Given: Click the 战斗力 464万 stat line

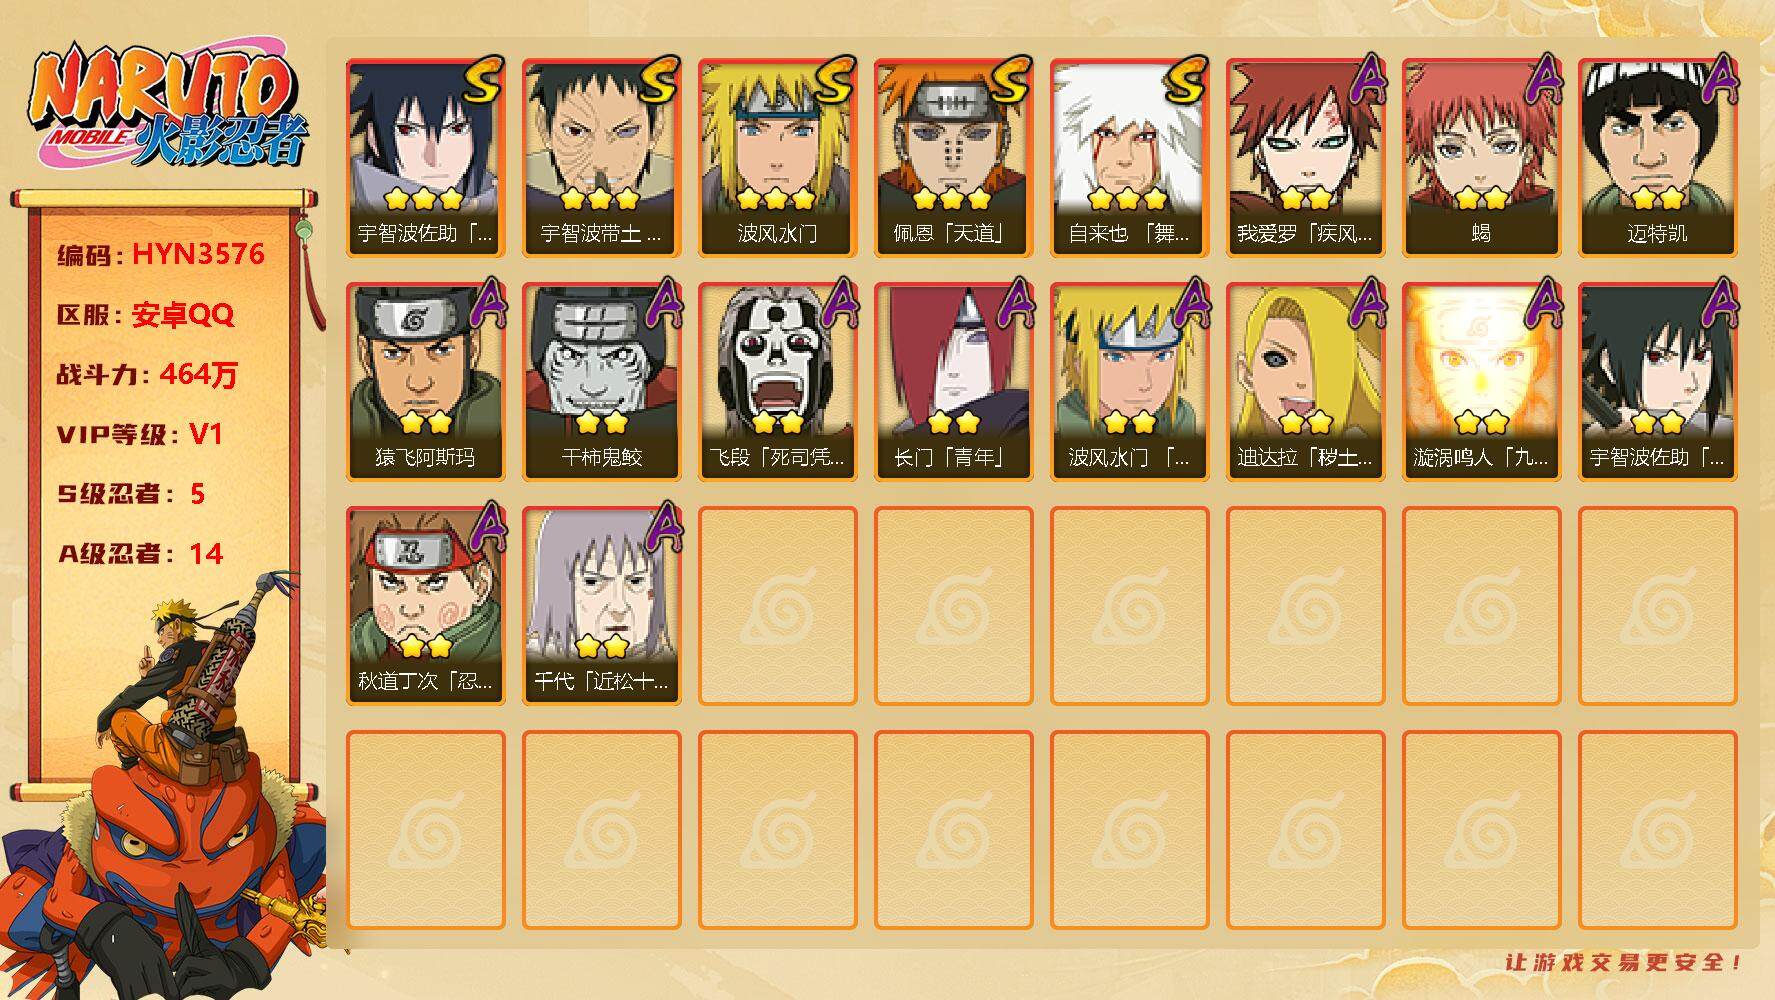Looking at the screenshot, I should point(147,374).
